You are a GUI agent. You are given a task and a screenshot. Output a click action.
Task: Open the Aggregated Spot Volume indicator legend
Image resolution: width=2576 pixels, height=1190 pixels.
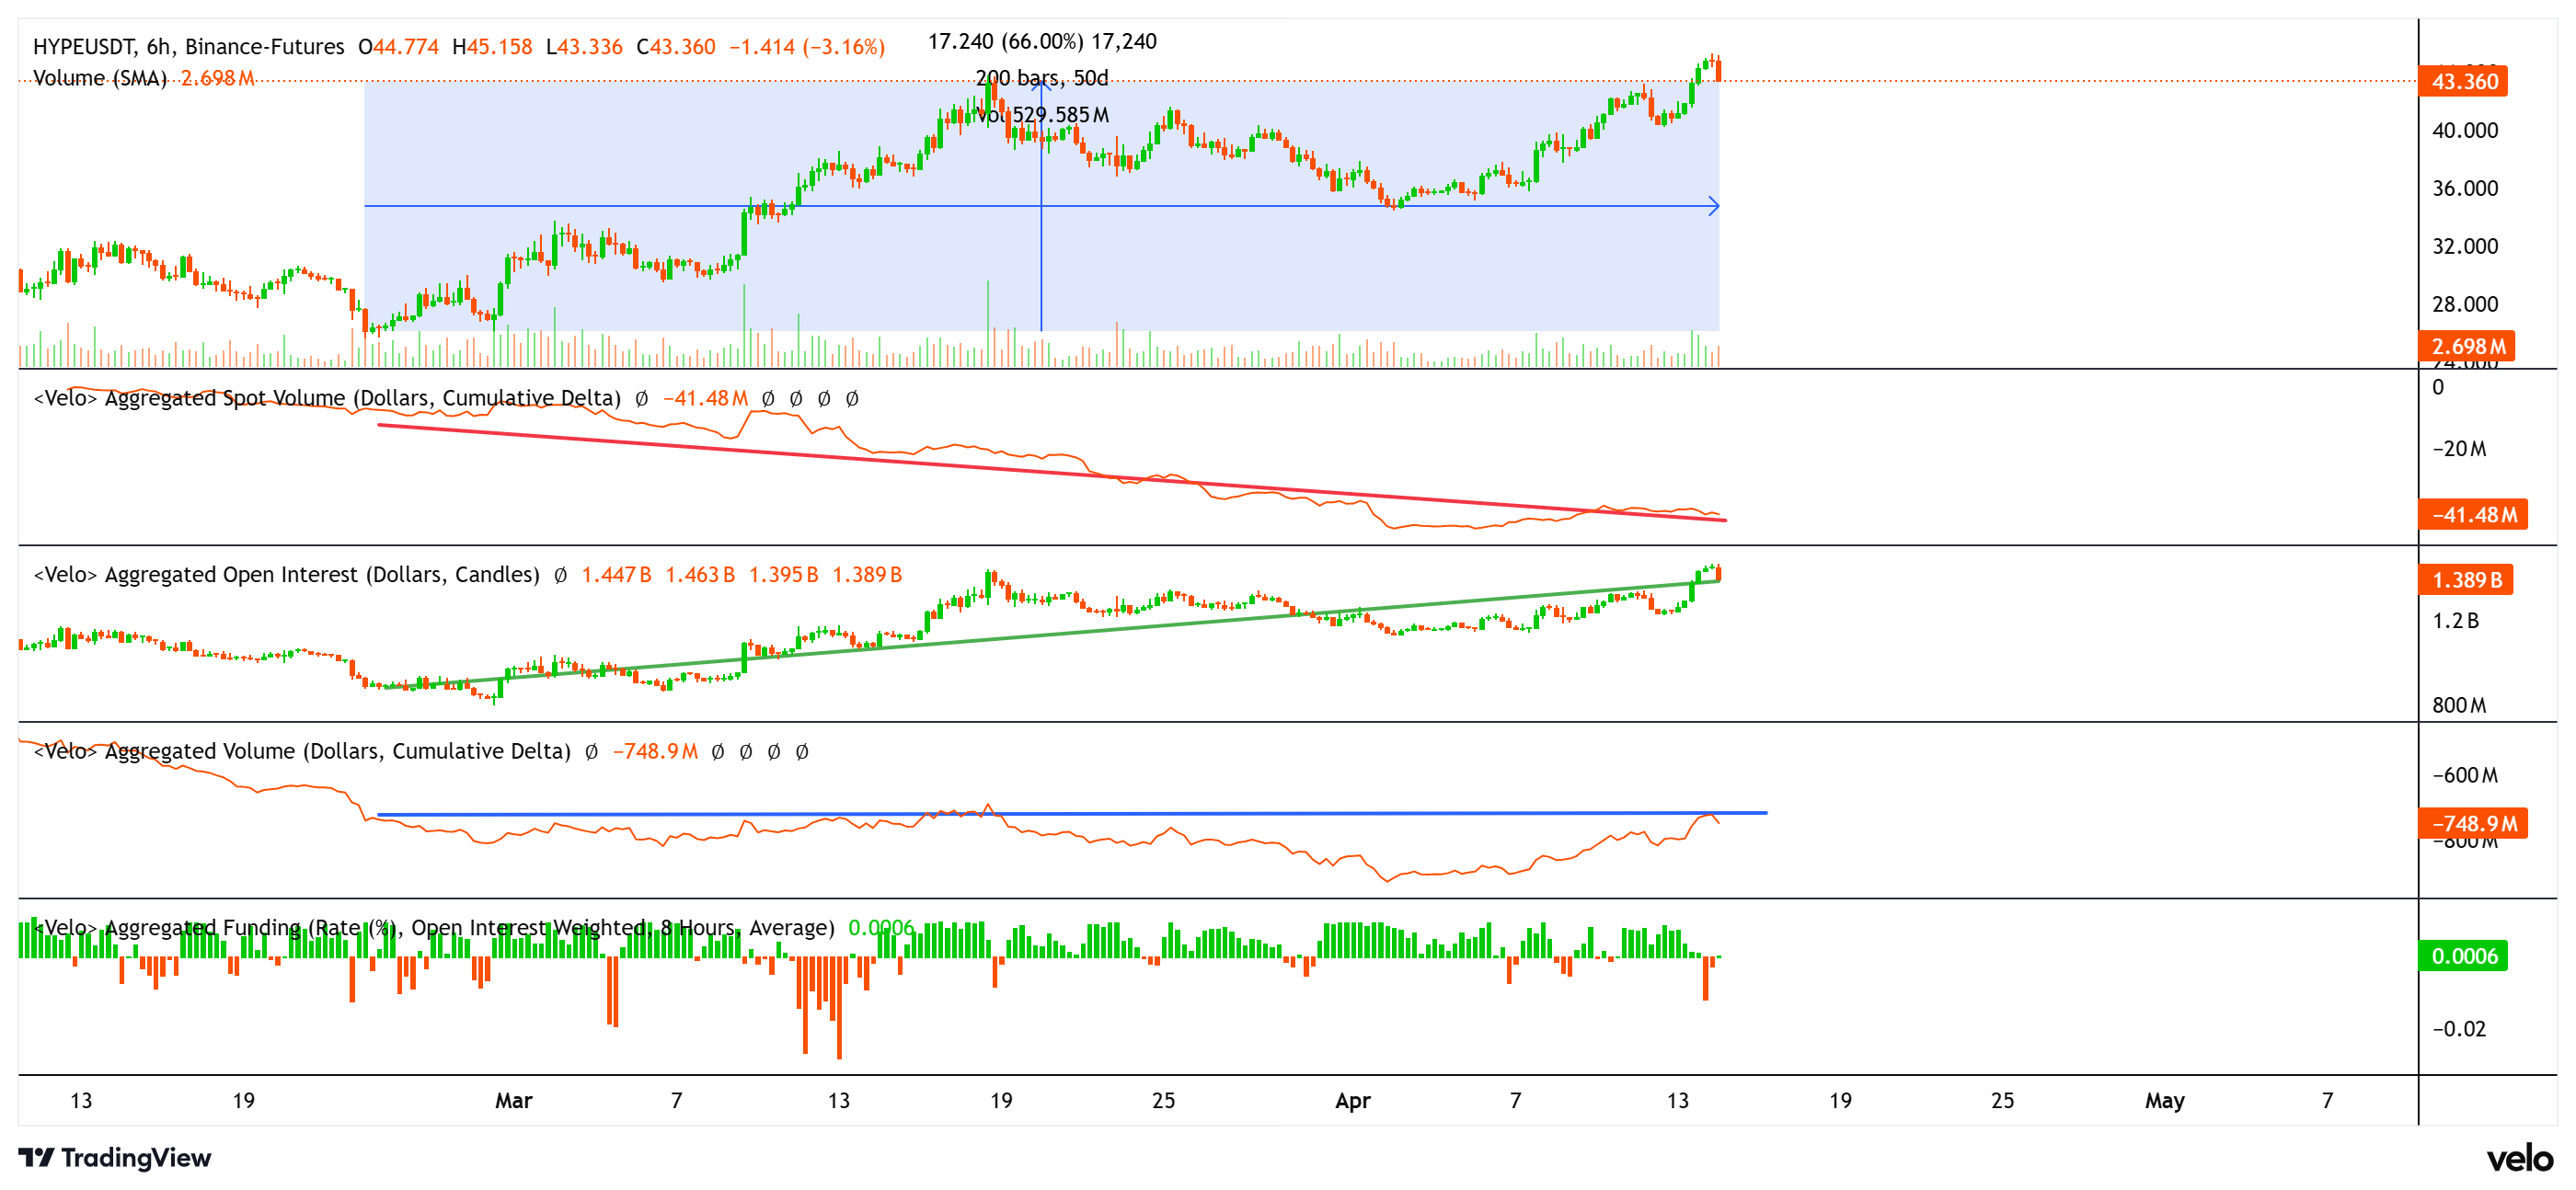[x=327, y=398]
